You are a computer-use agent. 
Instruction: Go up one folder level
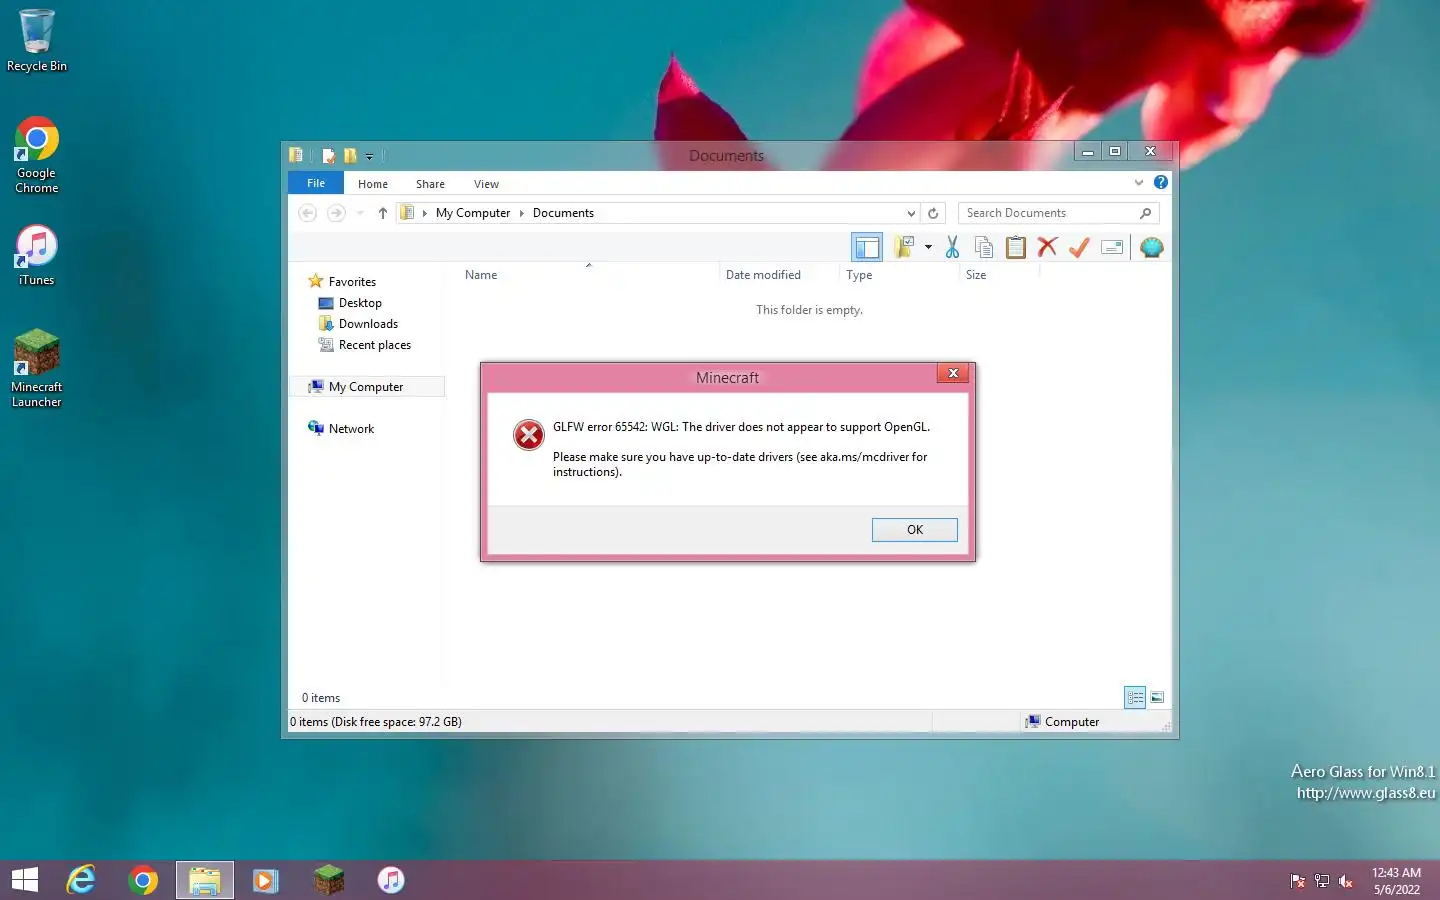(x=383, y=213)
